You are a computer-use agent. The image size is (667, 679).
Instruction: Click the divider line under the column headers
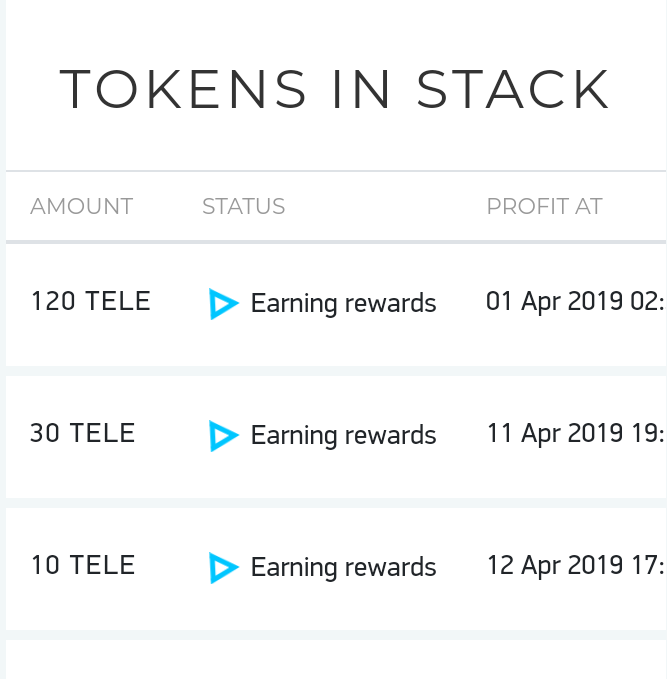[x=336, y=241]
